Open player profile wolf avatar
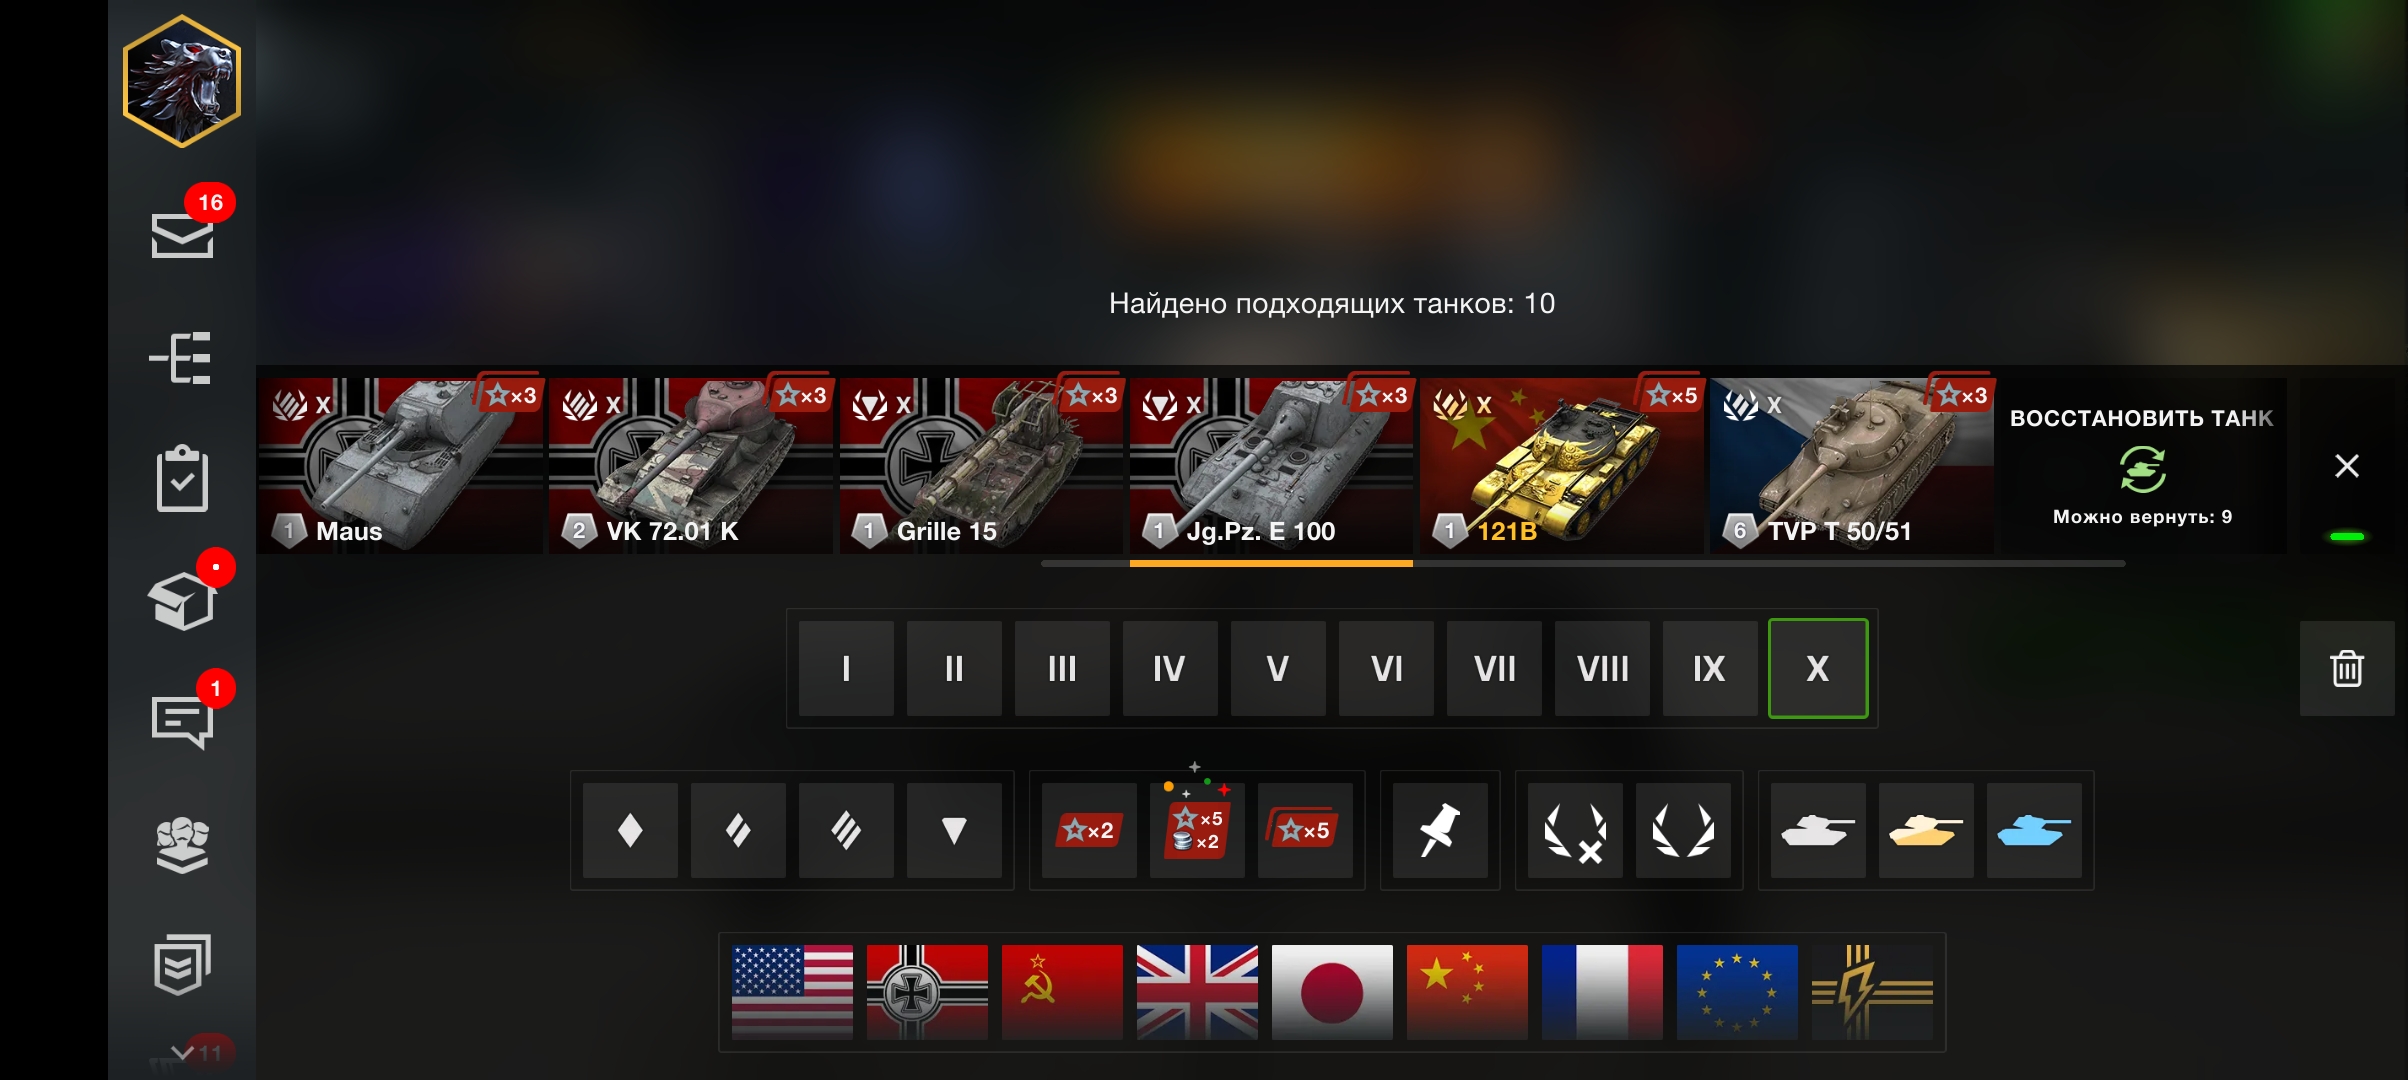 182,81
